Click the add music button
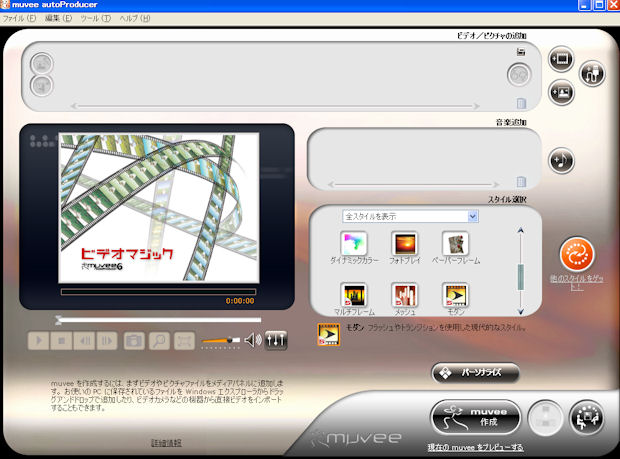 click(561, 160)
